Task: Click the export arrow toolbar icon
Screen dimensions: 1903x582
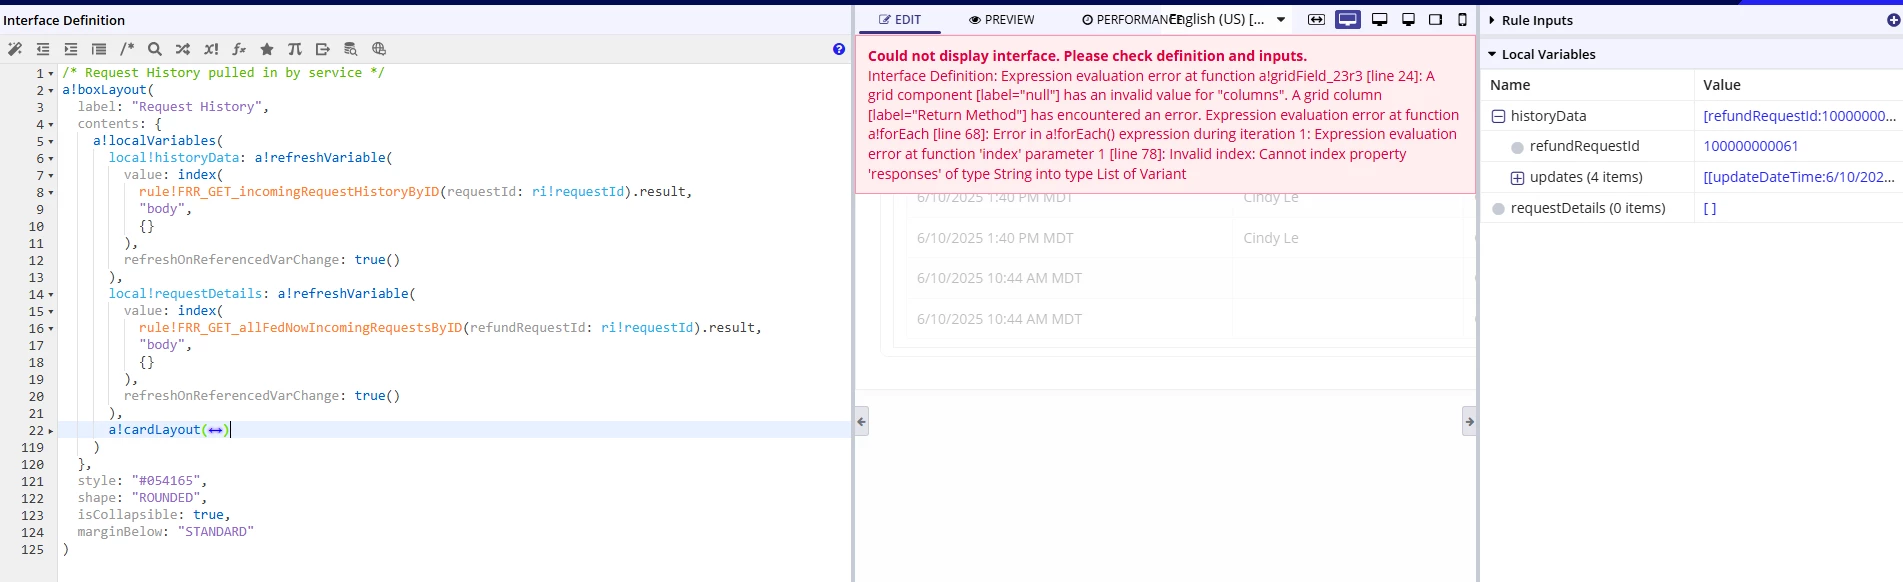Action: (323, 49)
